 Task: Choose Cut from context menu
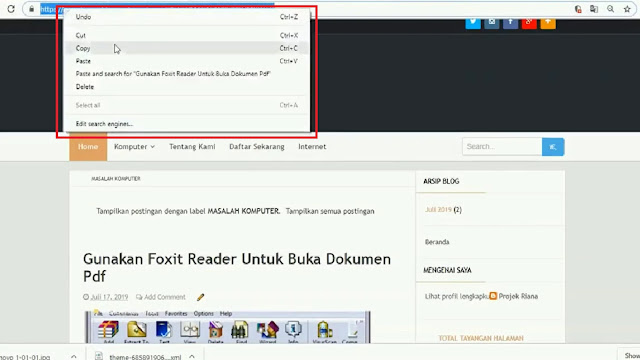click(x=187, y=36)
